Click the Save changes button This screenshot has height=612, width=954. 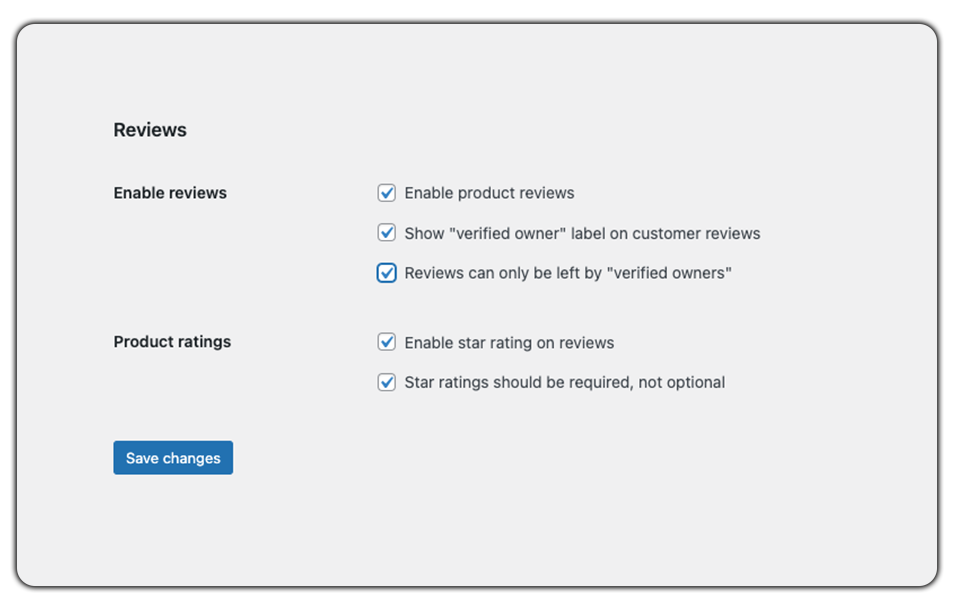click(x=173, y=457)
